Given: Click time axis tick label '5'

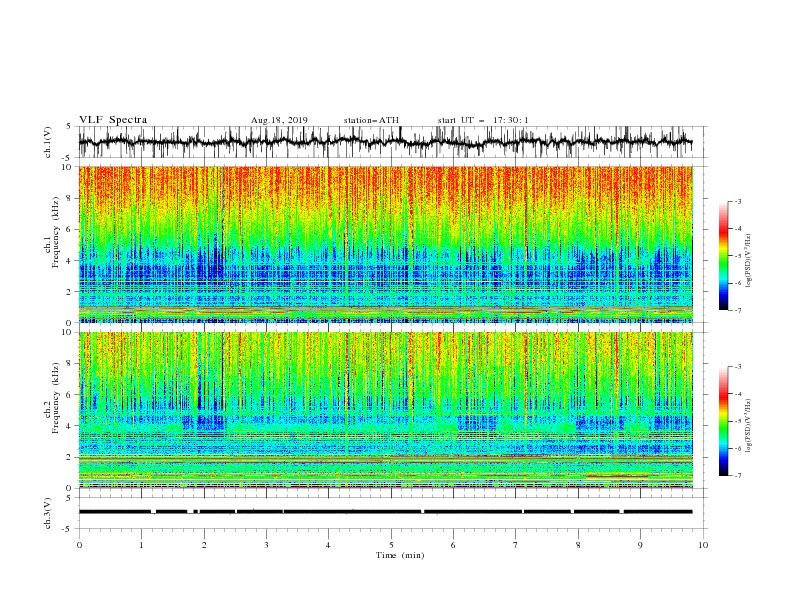Looking at the screenshot, I should pos(391,545).
